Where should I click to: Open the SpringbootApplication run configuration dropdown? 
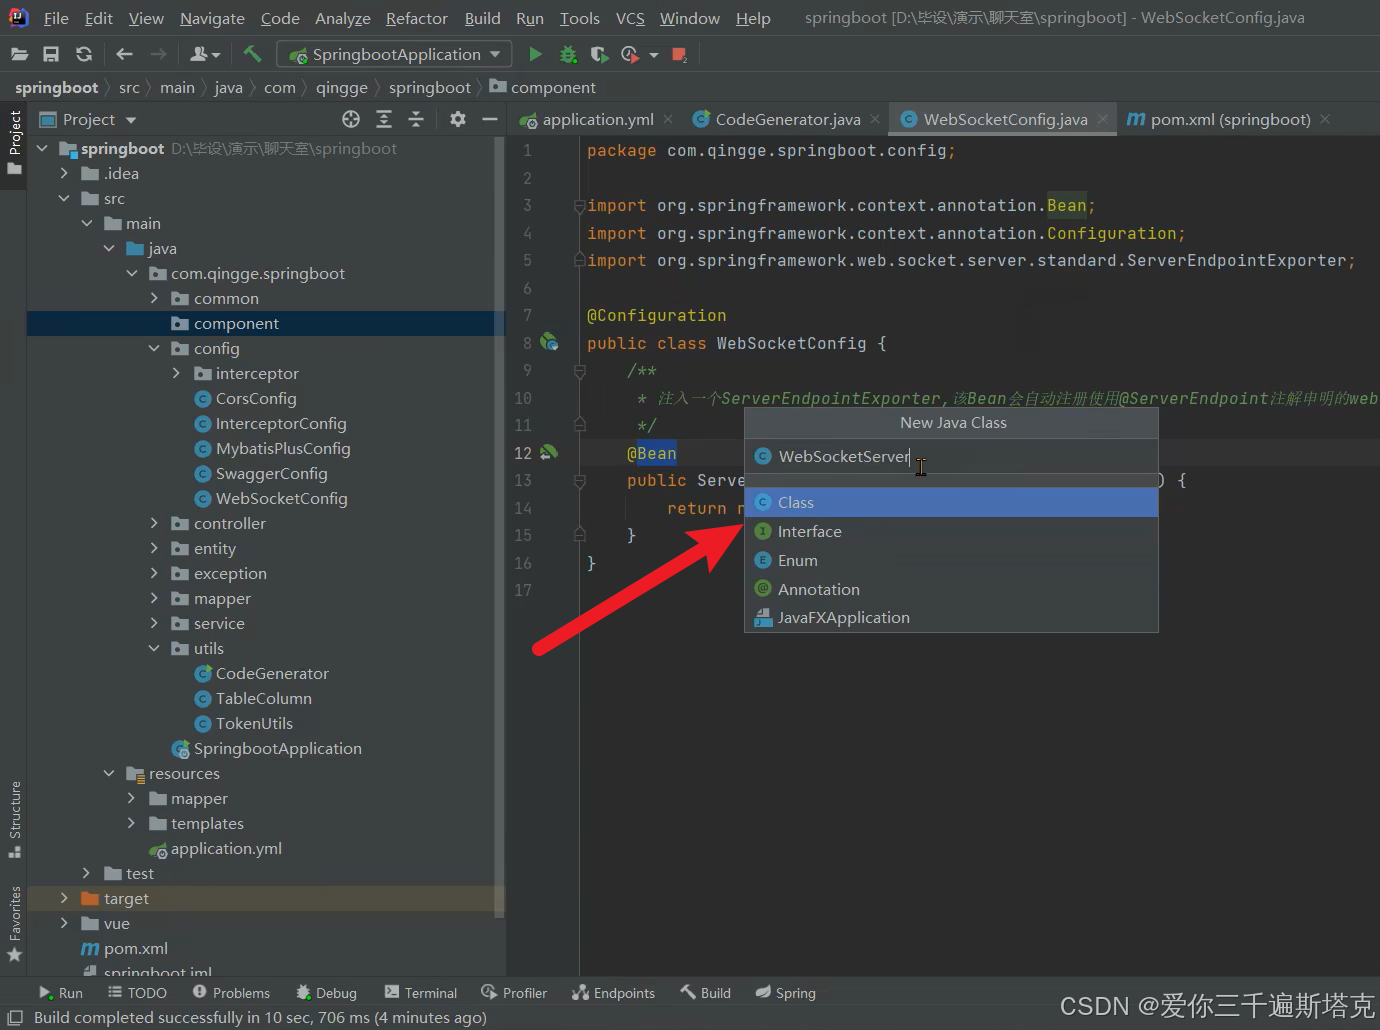tap(393, 54)
